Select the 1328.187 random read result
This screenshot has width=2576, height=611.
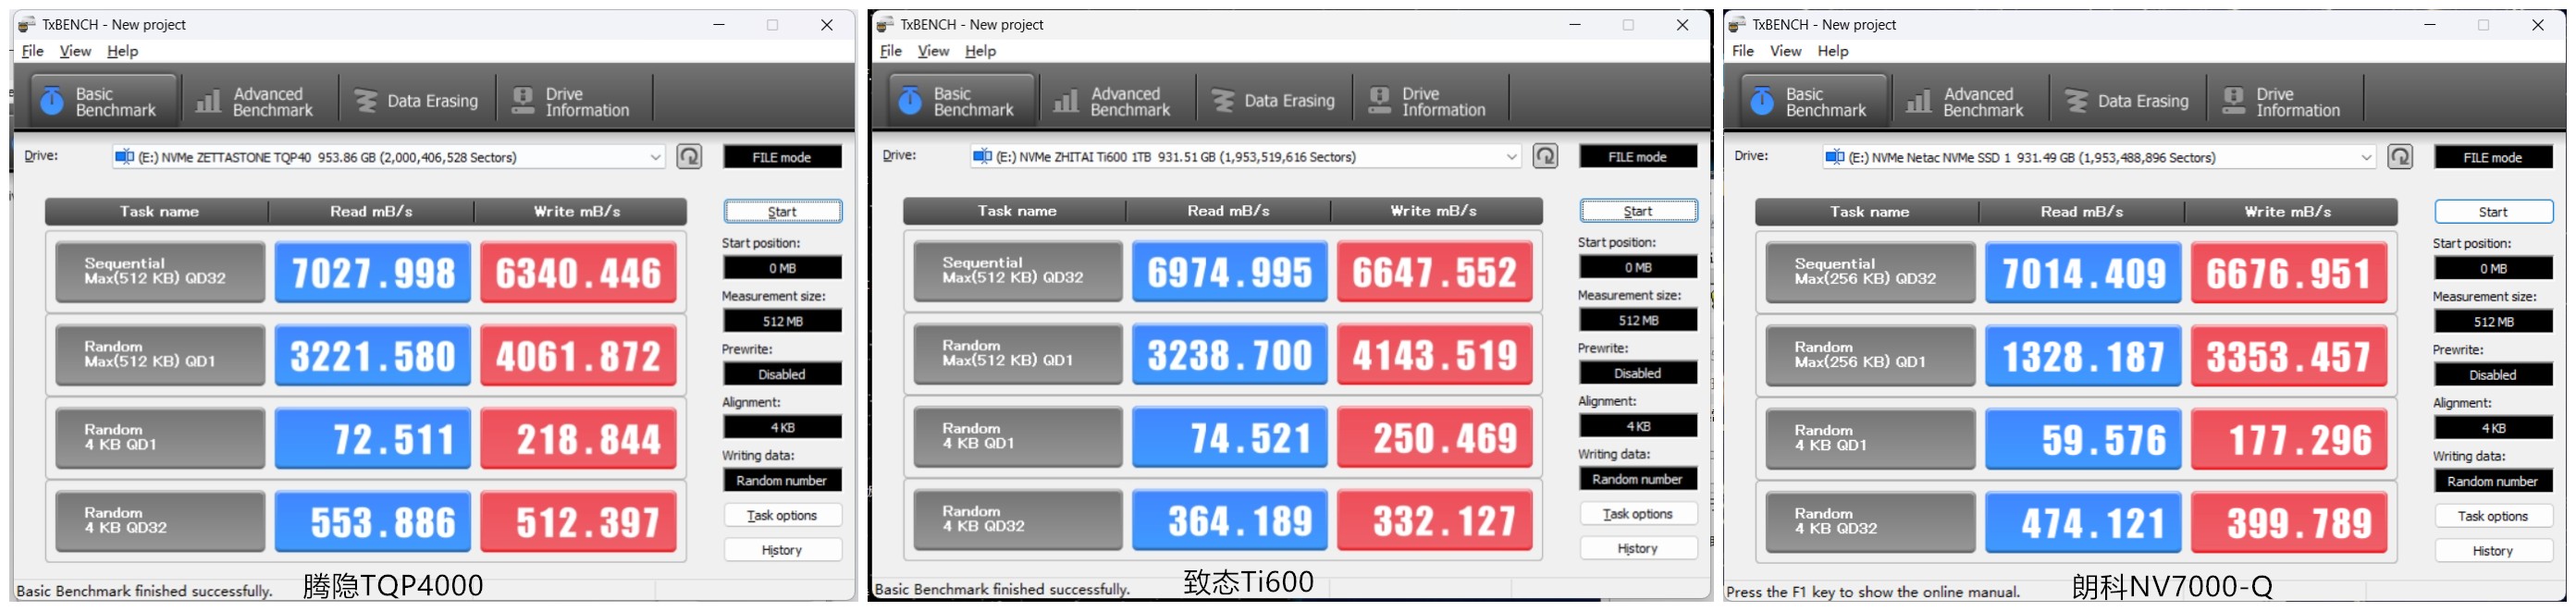[2083, 356]
